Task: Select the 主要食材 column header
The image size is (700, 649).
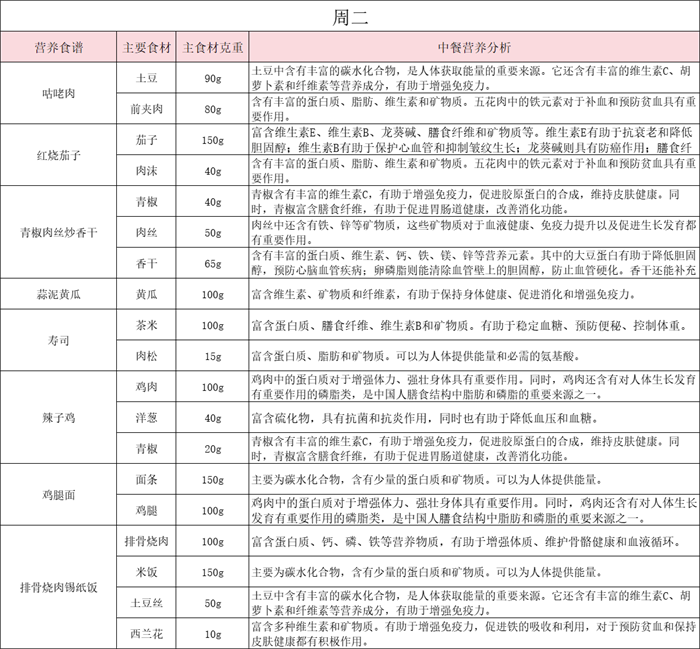Action: [147, 47]
